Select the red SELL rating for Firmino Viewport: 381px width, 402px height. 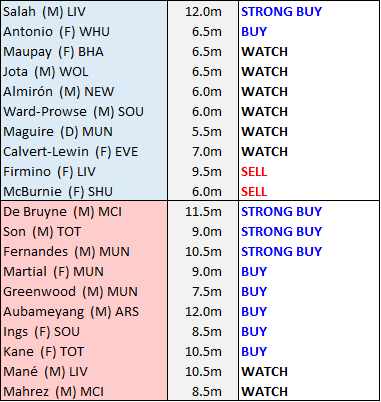(x=254, y=172)
